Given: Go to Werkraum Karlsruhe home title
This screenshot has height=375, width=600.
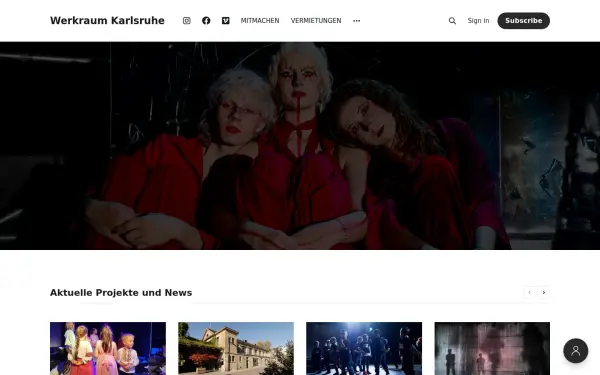Looking at the screenshot, I should point(107,21).
